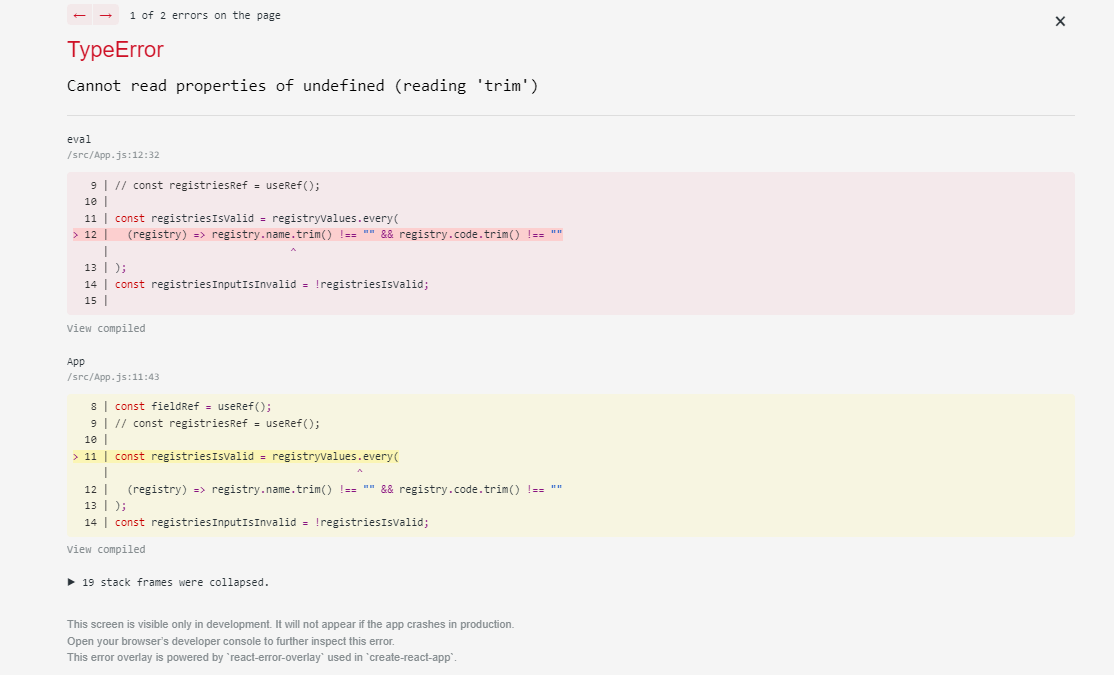
Task: Click the '1 of 2 errors' counter text
Action: (x=205, y=16)
